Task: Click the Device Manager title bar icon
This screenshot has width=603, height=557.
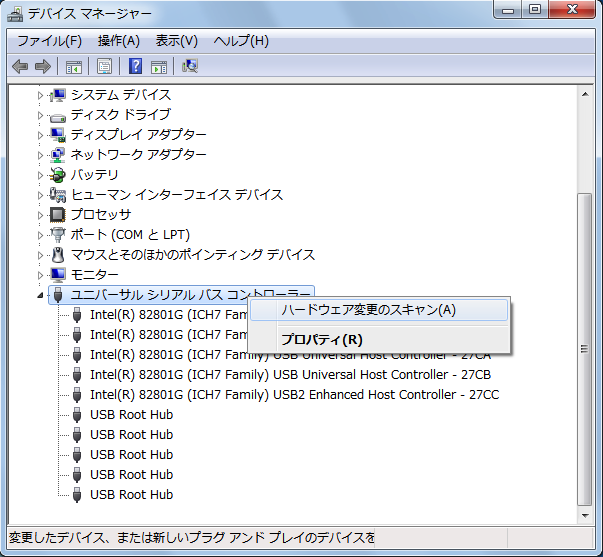Action: tap(15, 14)
